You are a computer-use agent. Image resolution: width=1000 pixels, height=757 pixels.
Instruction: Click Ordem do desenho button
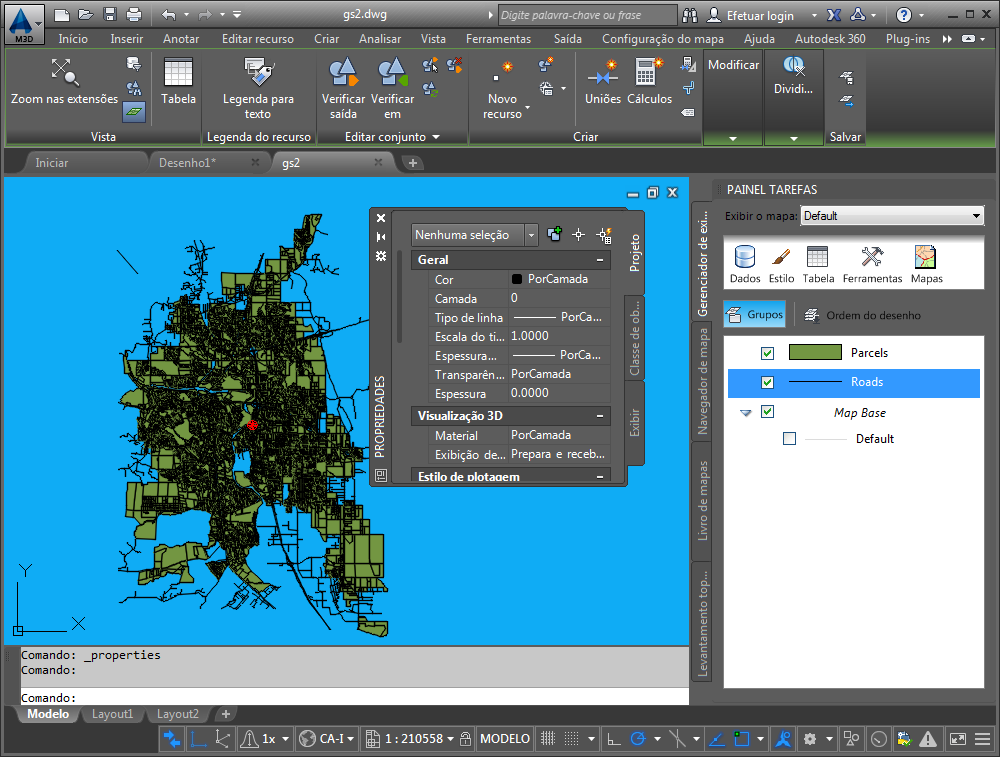tap(863, 316)
